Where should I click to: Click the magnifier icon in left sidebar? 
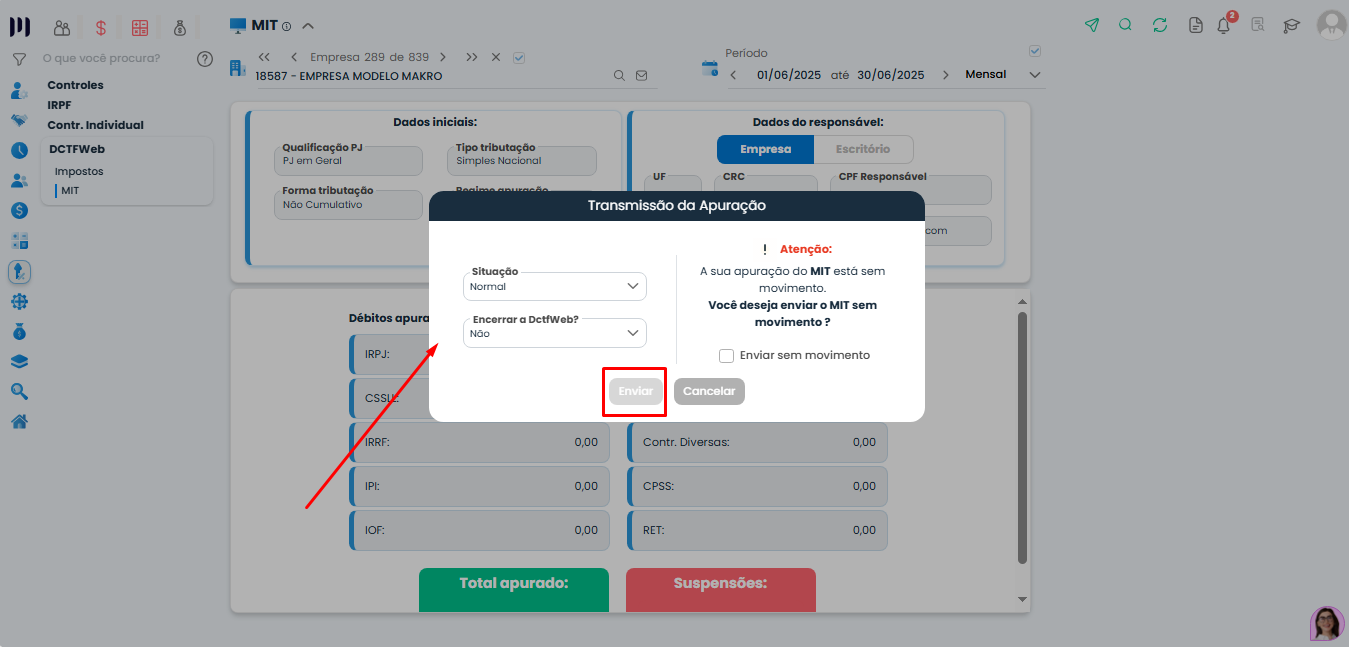coord(19,391)
